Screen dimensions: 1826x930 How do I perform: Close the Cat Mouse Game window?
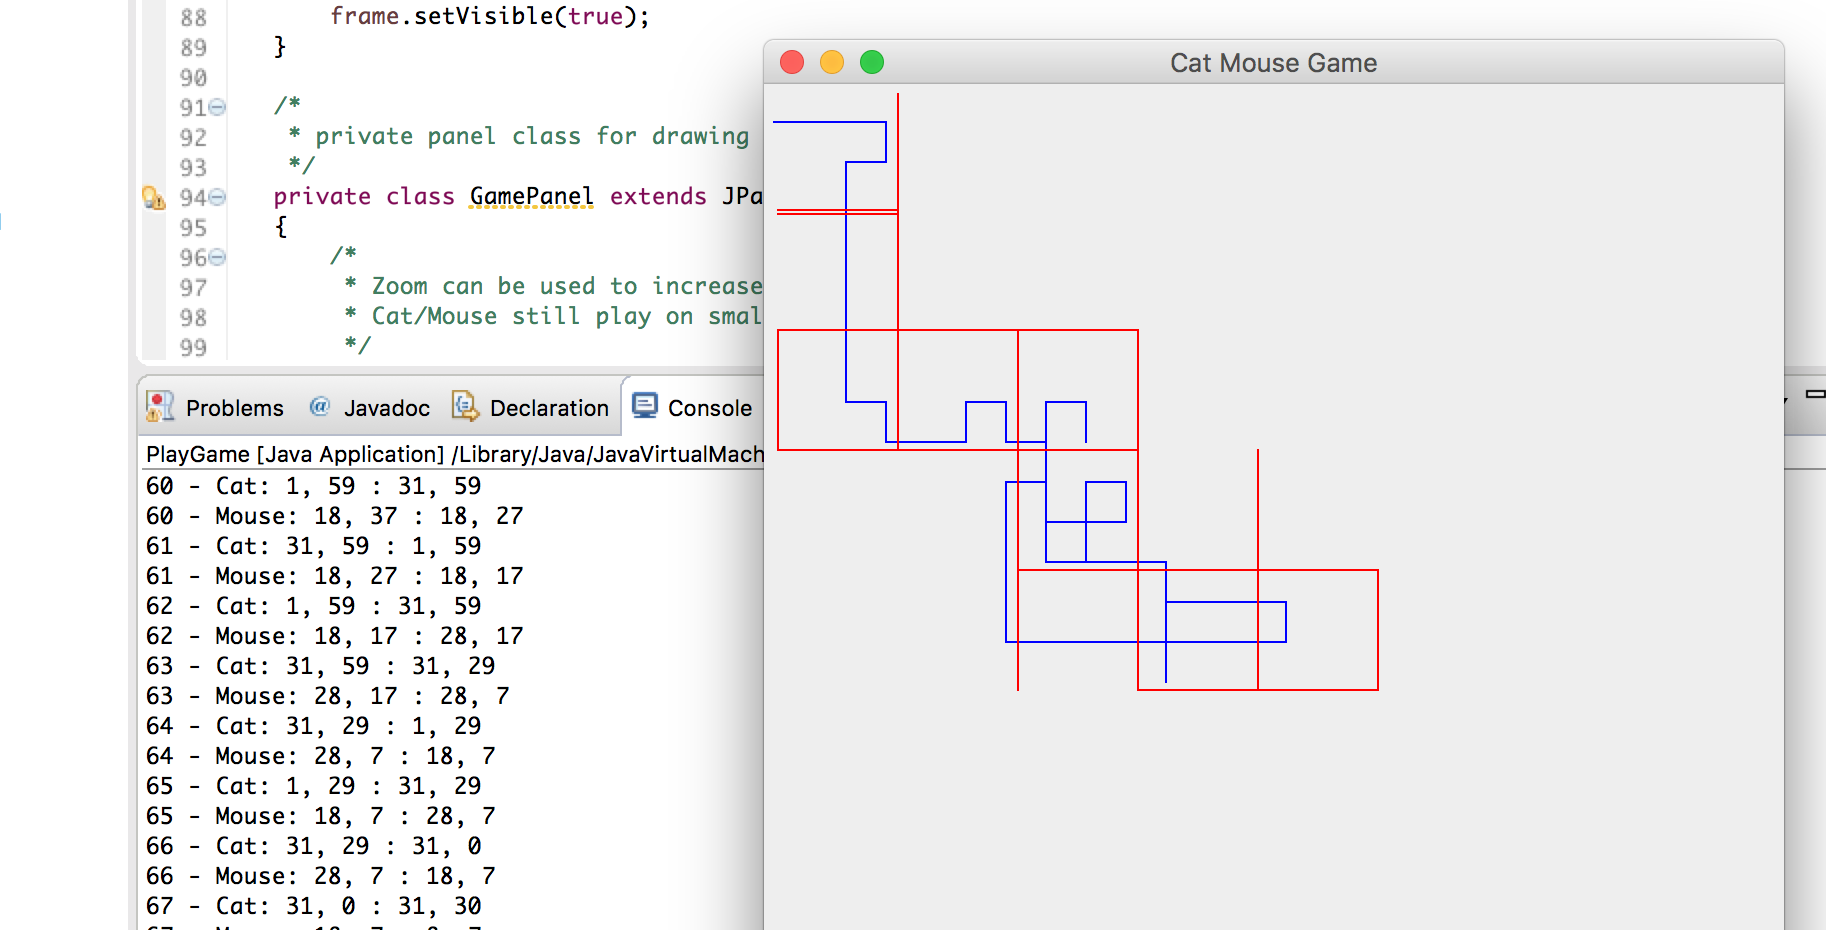coord(792,62)
